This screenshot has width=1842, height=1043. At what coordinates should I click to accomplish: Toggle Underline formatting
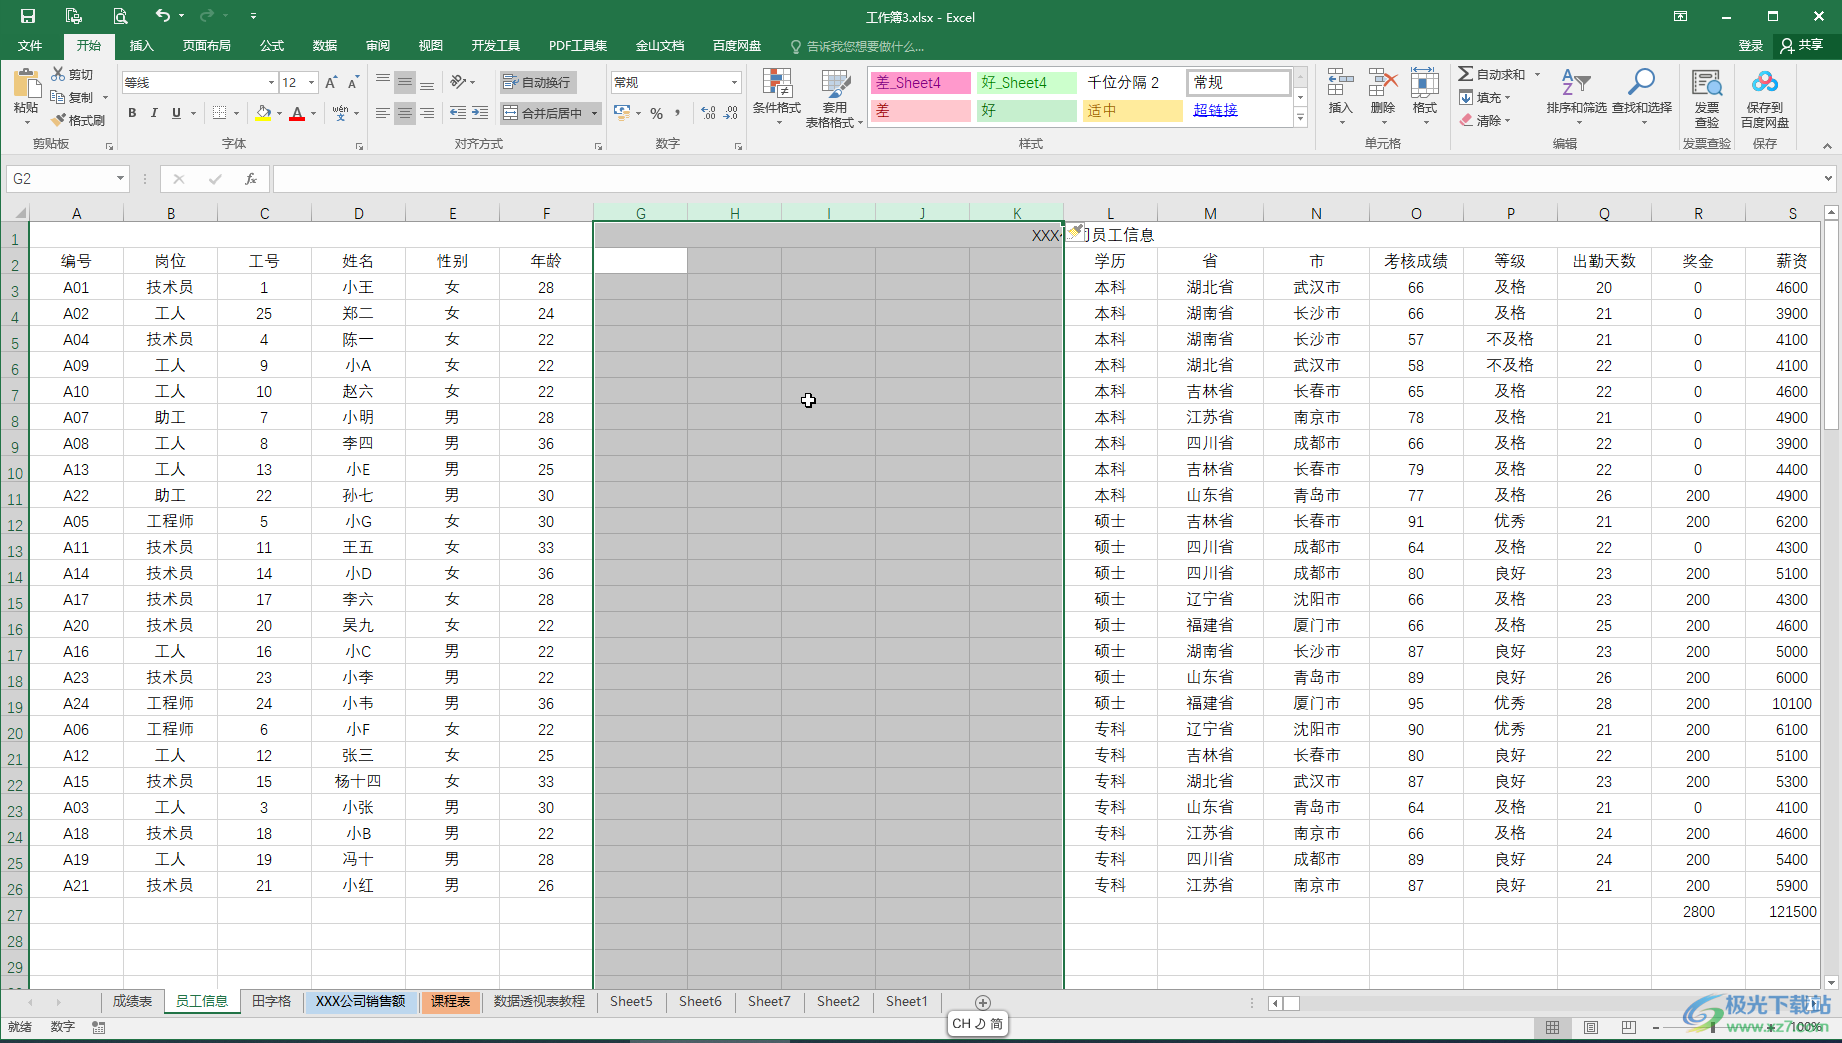[x=176, y=113]
